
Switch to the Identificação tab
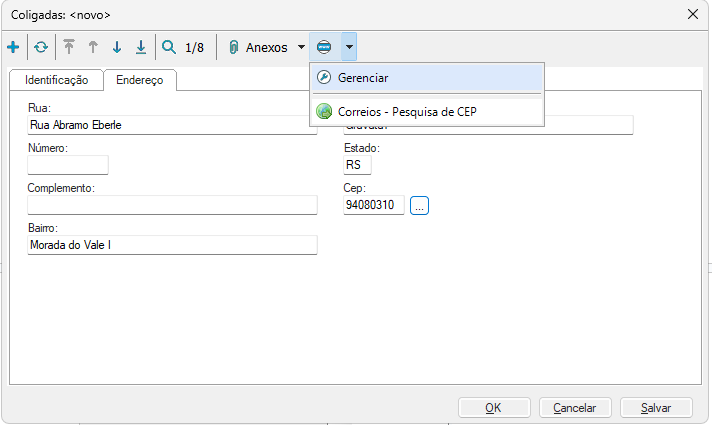tap(56, 80)
